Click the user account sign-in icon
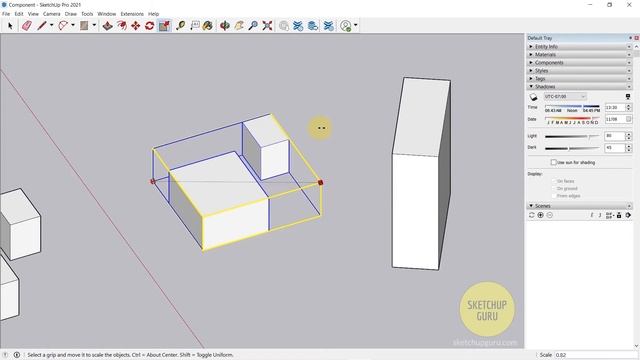This screenshot has height=360, width=640. pos(346,26)
